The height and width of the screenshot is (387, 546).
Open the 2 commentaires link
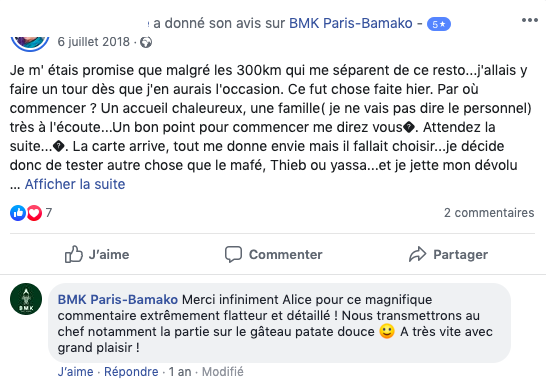pyautogui.click(x=489, y=212)
